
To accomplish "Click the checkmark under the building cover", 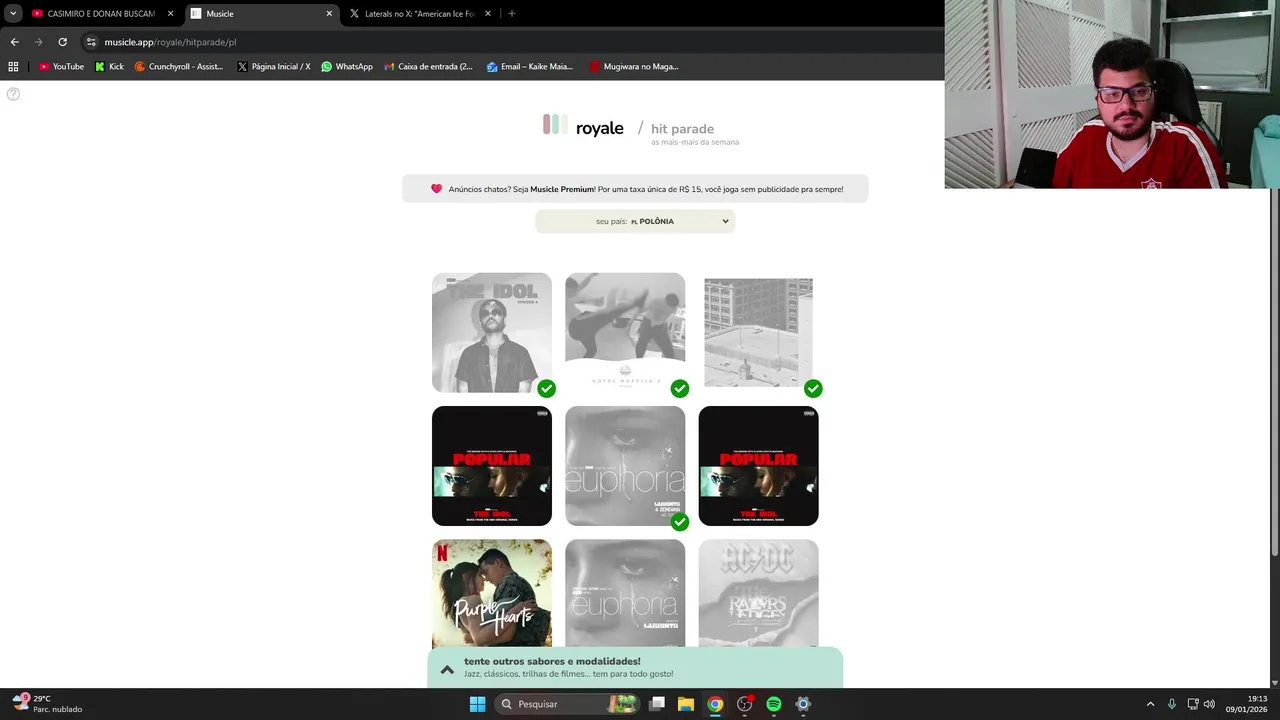I will pyautogui.click(x=813, y=388).
